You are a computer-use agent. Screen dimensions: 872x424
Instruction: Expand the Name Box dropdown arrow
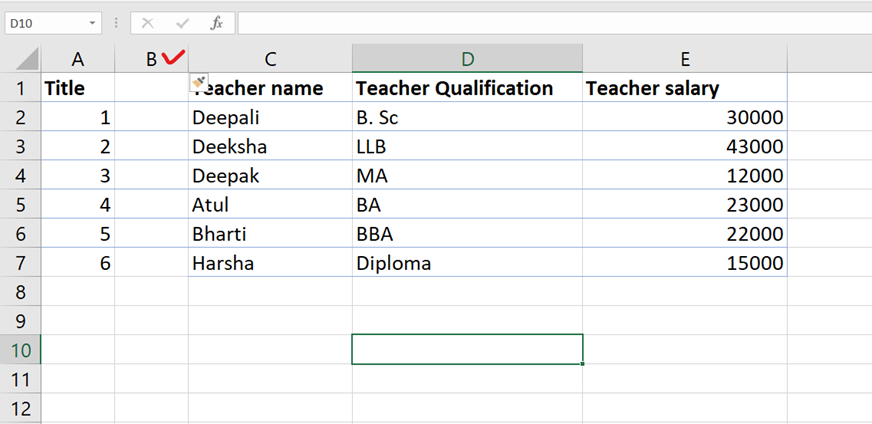click(x=93, y=22)
